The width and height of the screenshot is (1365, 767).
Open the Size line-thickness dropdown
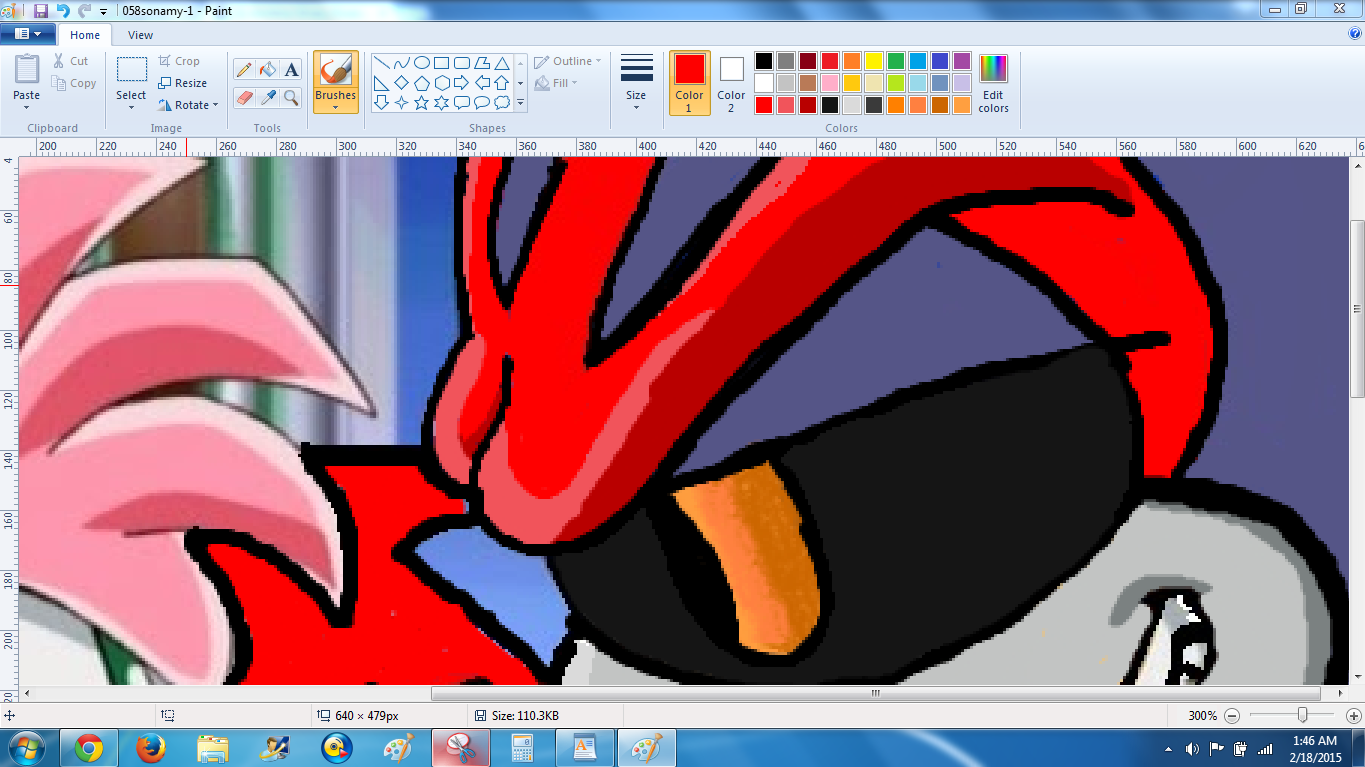[636, 82]
